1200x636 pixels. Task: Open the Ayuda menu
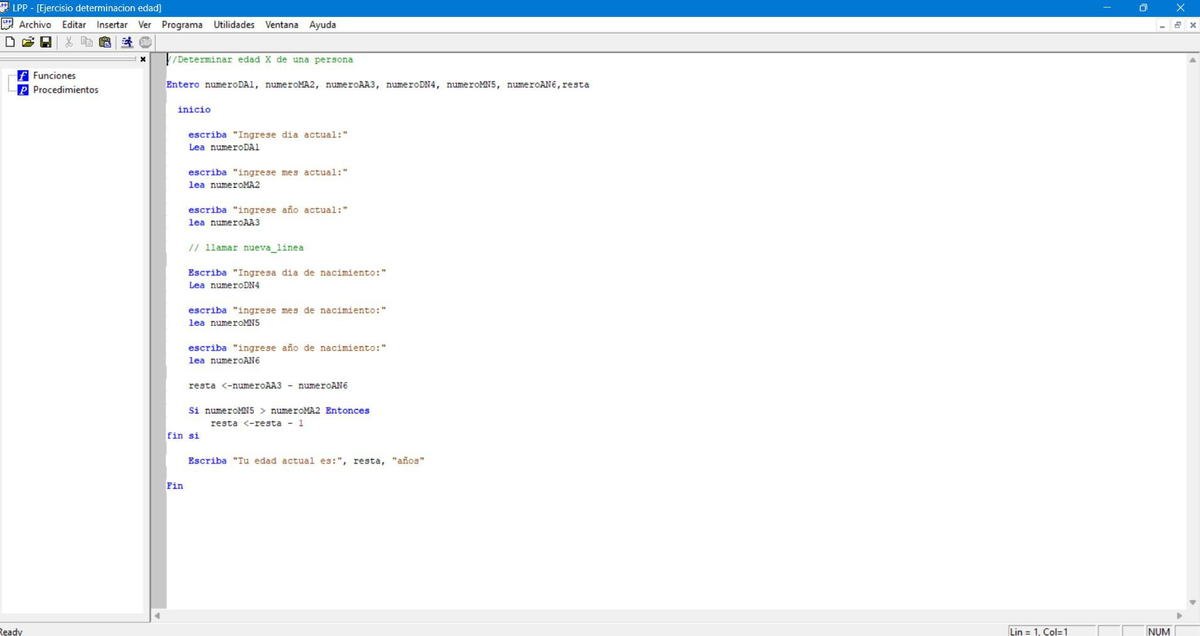click(322, 24)
